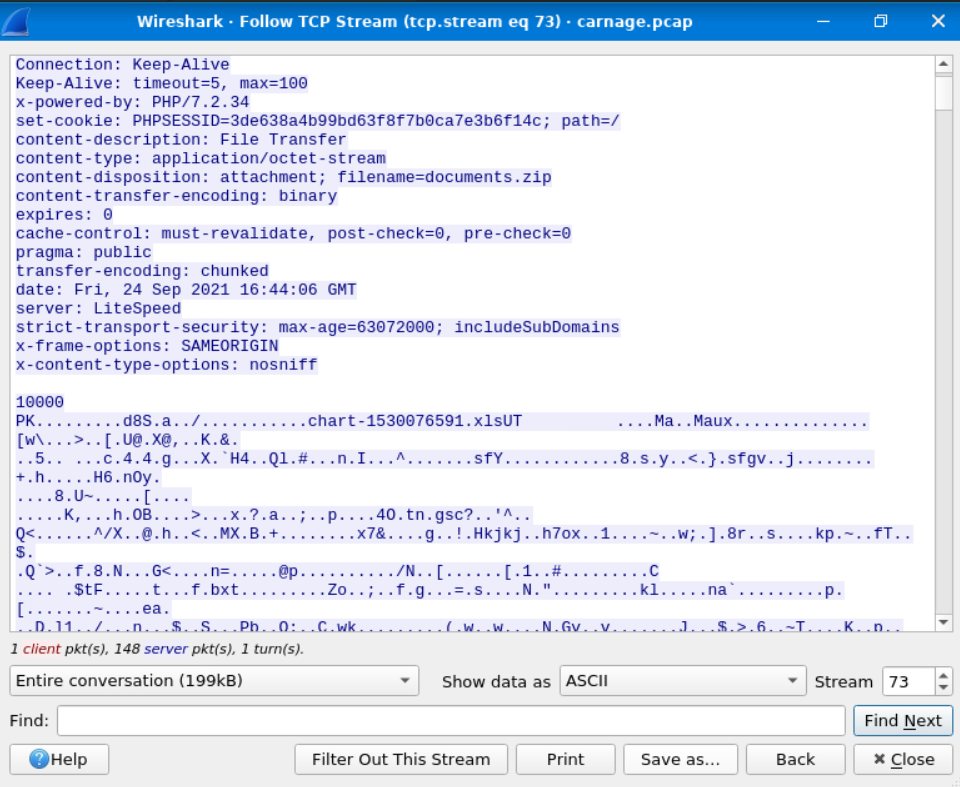This screenshot has height=787, width=960.
Task: Click the Save as… button
Action: [680, 759]
